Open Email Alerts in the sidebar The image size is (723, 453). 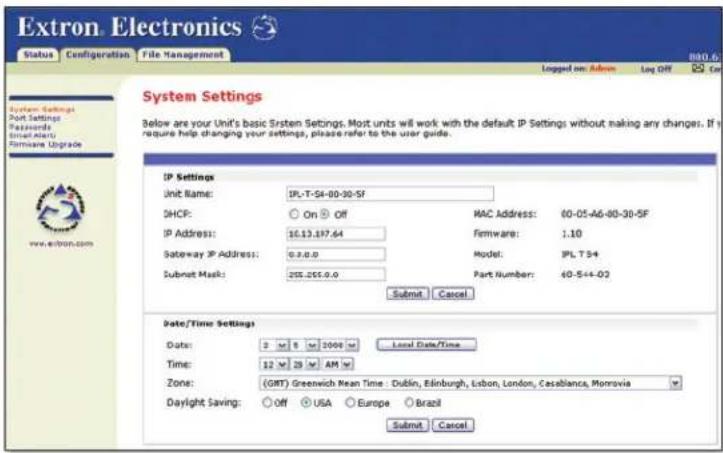point(32,136)
